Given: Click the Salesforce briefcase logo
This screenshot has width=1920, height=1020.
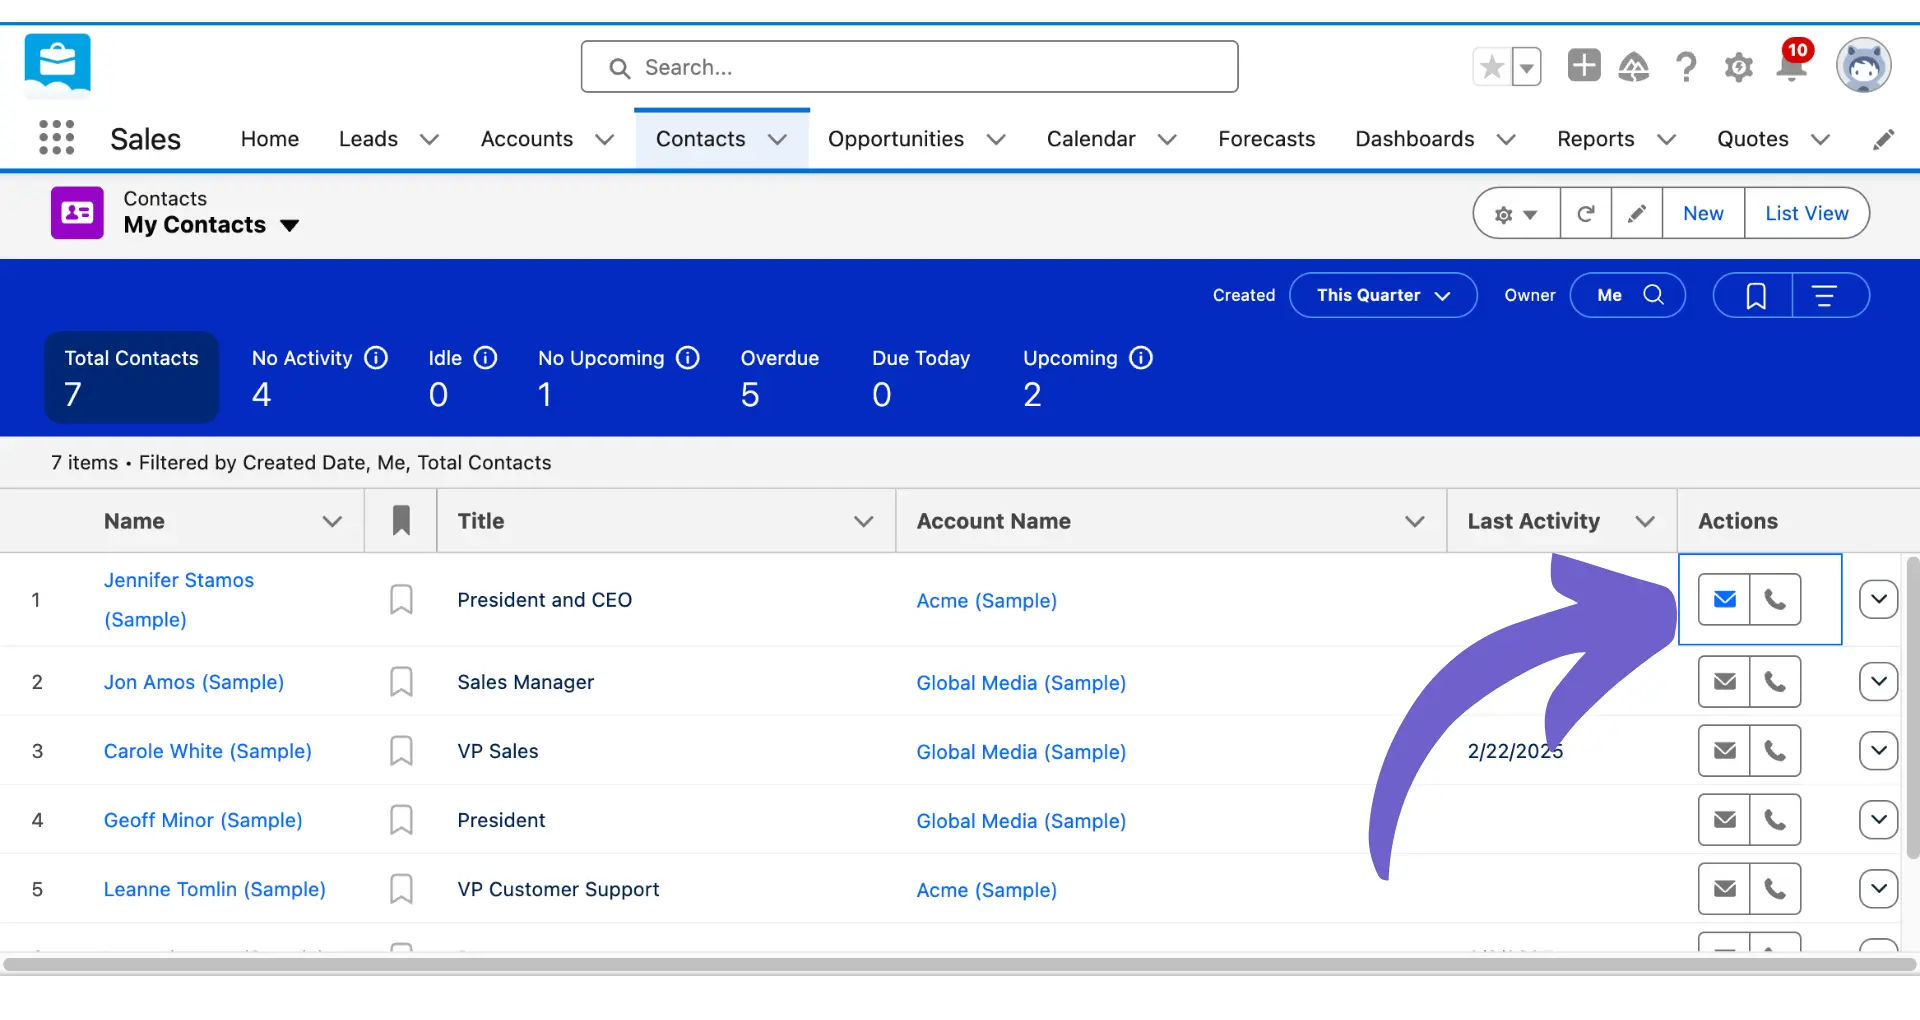Looking at the screenshot, I should (58, 66).
